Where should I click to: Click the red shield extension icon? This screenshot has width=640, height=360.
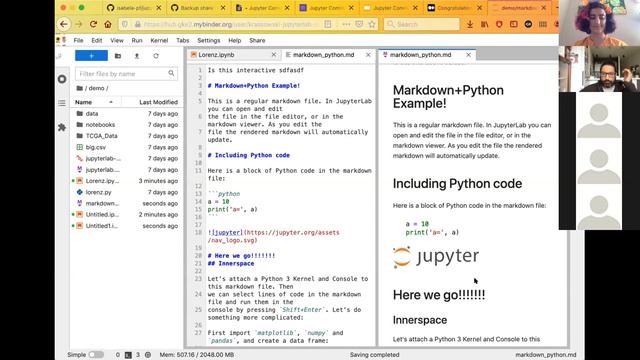coord(499,24)
